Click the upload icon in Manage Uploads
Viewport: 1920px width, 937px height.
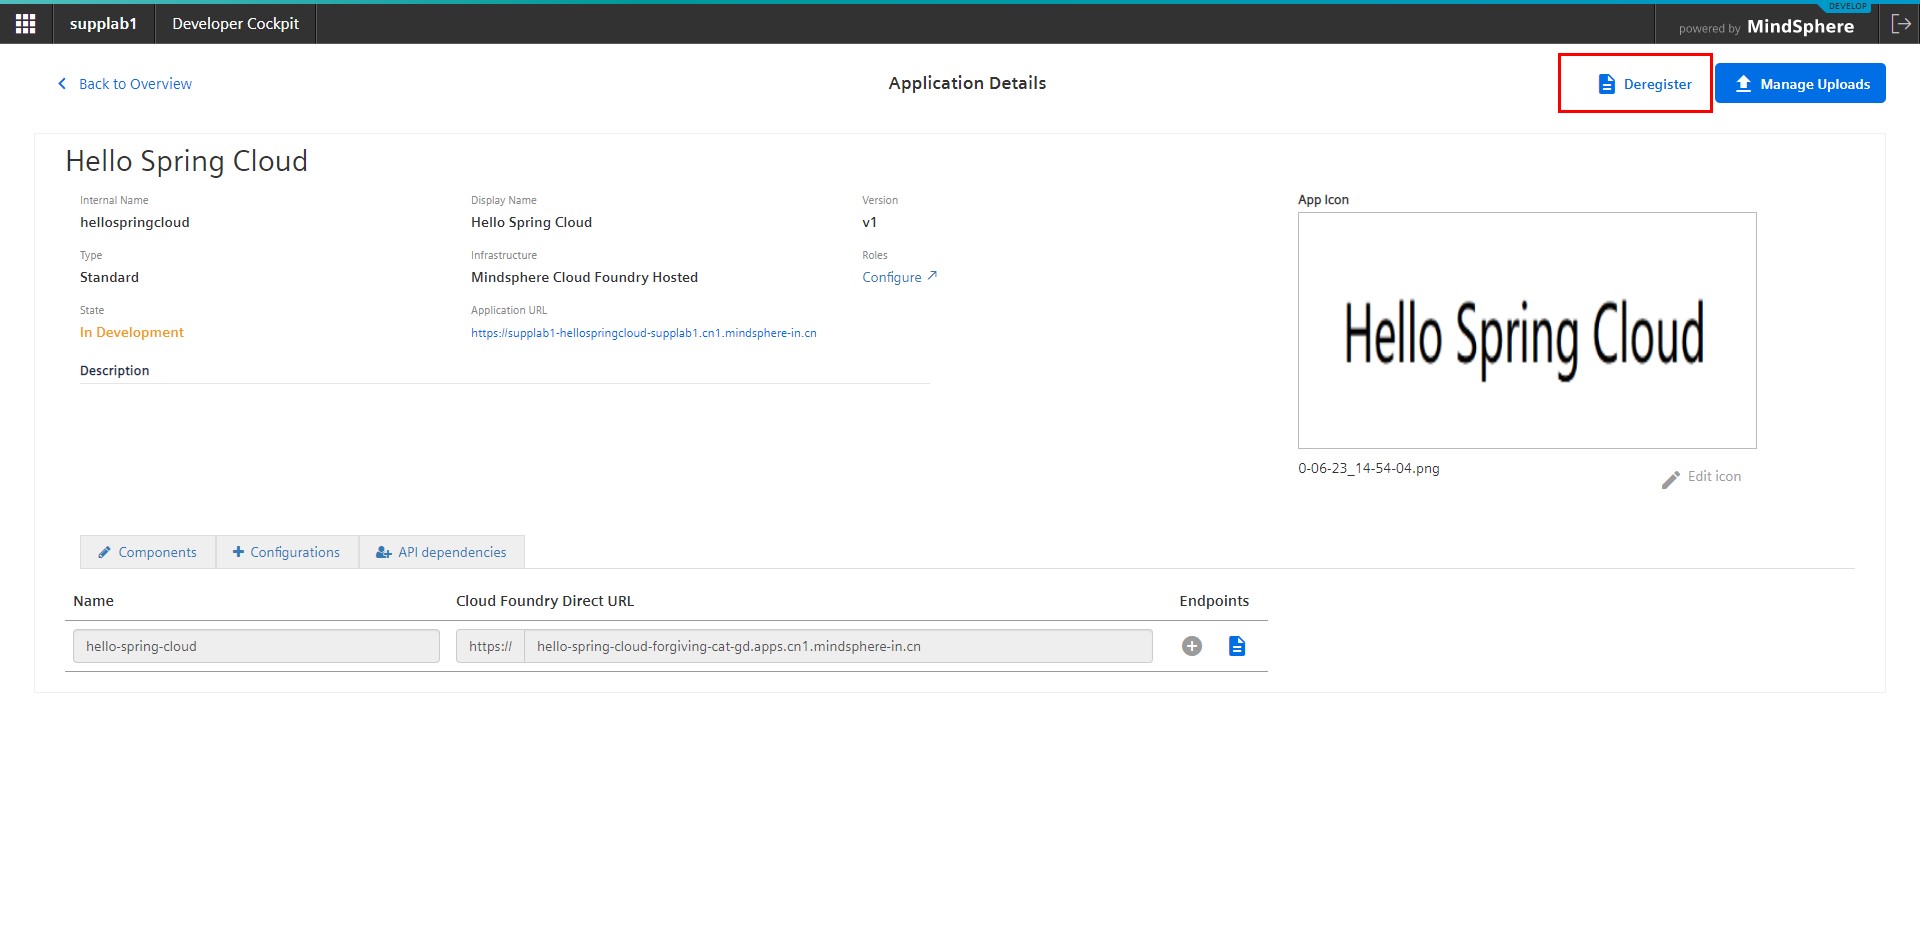(1743, 83)
